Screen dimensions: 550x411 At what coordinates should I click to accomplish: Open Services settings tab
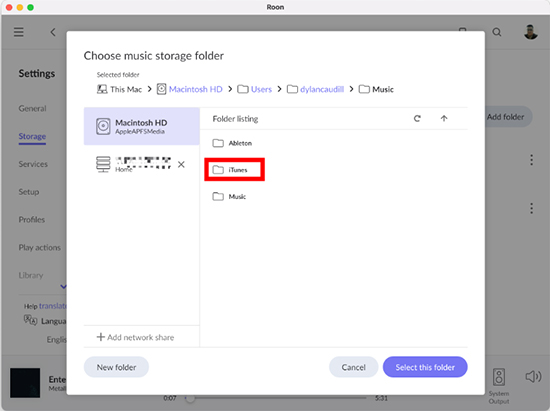tap(33, 164)
